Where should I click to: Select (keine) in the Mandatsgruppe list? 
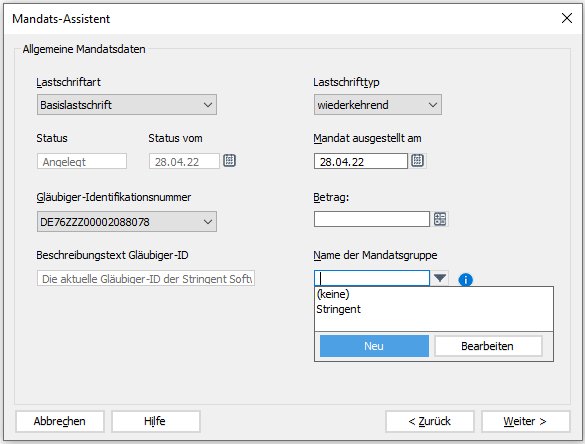click(333, 294)
